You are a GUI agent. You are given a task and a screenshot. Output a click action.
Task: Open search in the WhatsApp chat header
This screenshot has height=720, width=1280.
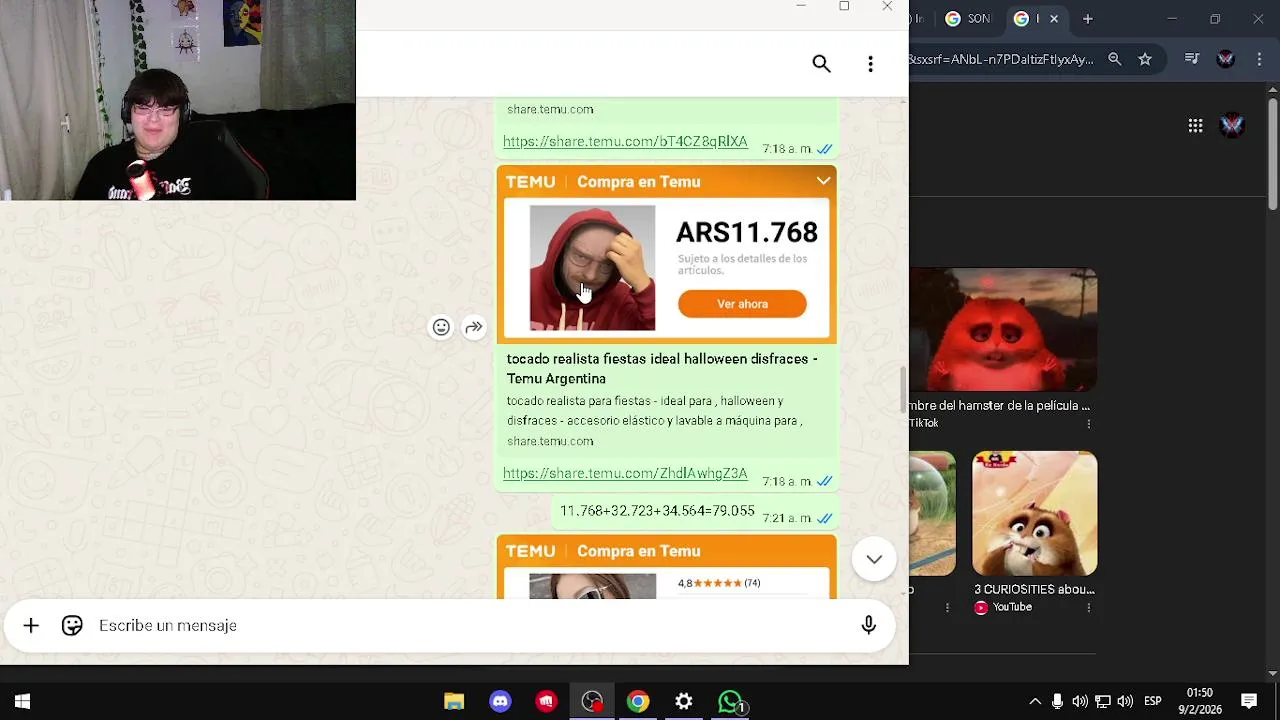tap(821, 64)
